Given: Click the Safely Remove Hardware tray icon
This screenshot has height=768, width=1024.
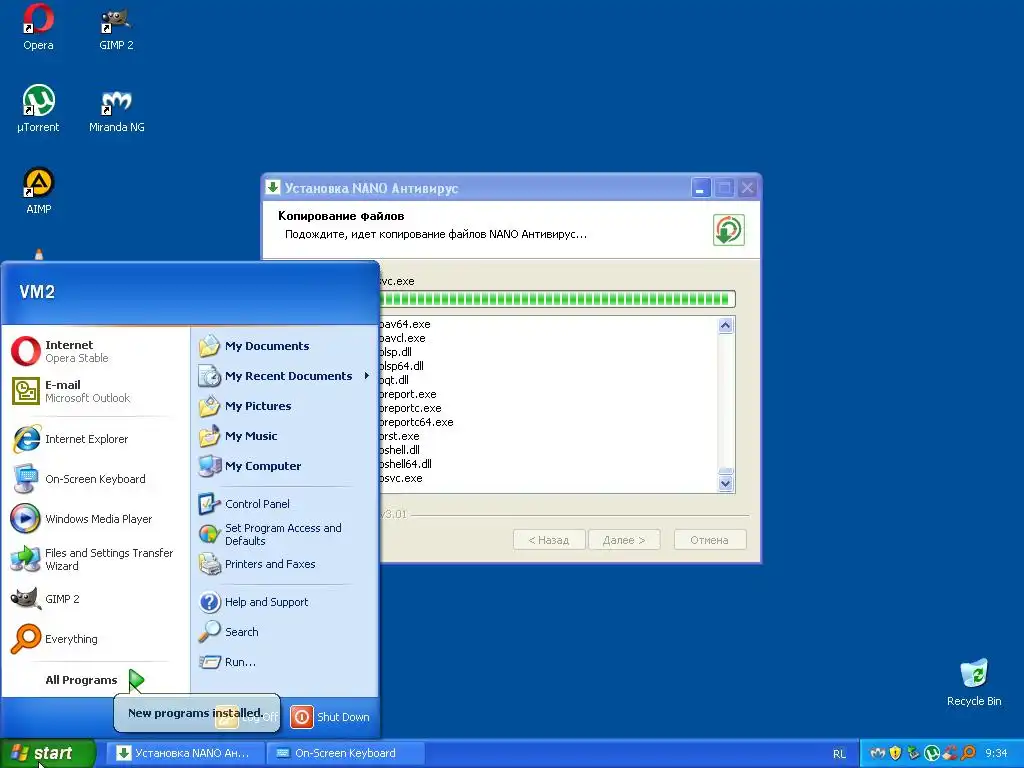Looking at the screenshot, I should [913, 753].
